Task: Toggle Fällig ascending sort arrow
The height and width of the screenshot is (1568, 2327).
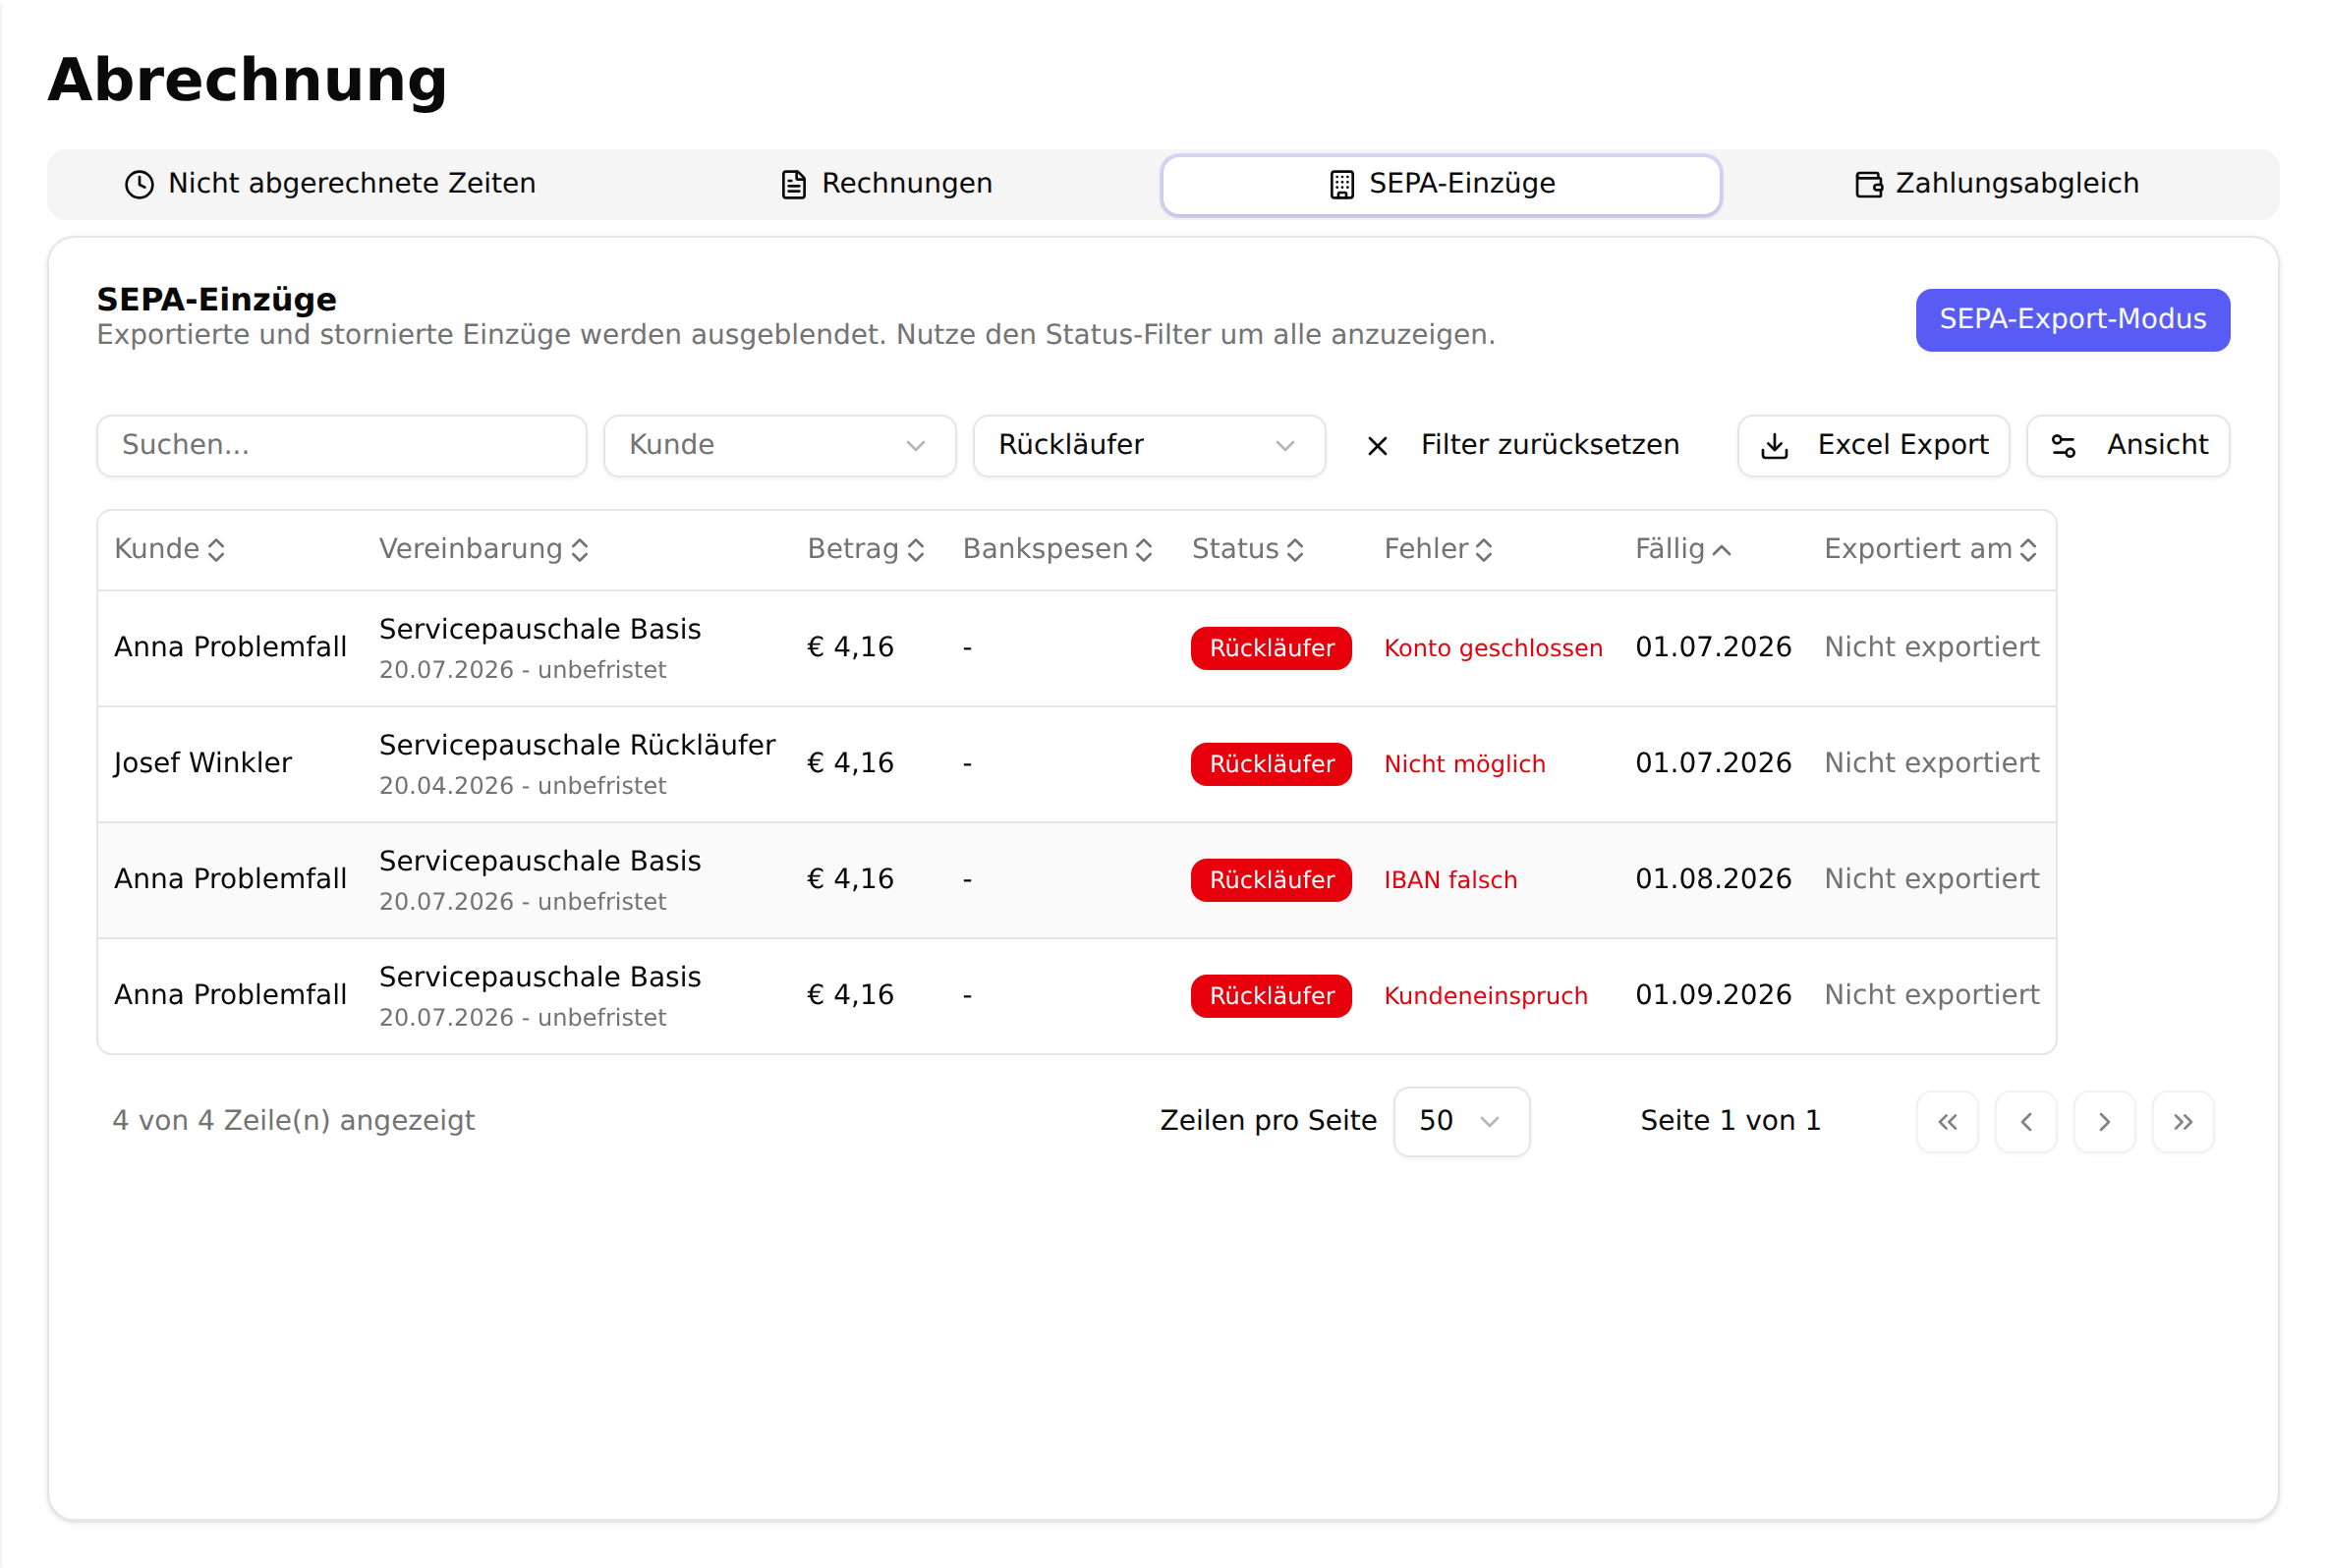Action: tap(1721, 550)
